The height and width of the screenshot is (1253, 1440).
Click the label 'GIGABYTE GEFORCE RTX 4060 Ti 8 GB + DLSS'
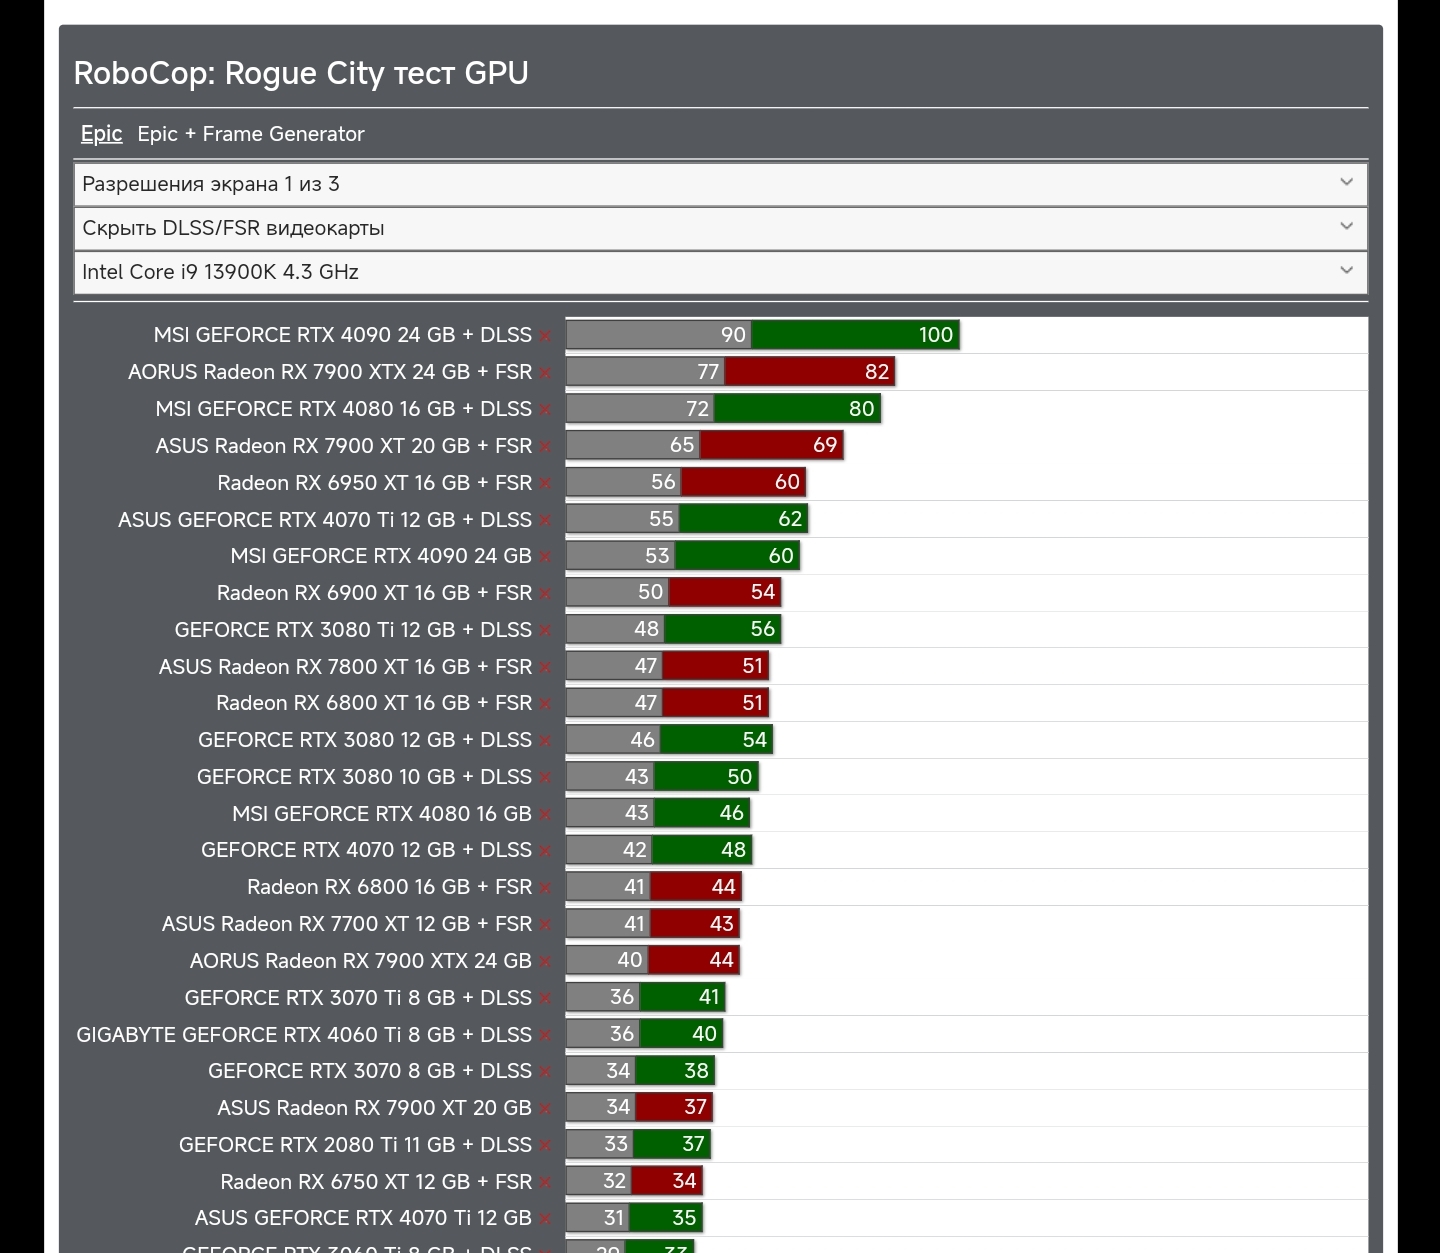[304, 1035]
